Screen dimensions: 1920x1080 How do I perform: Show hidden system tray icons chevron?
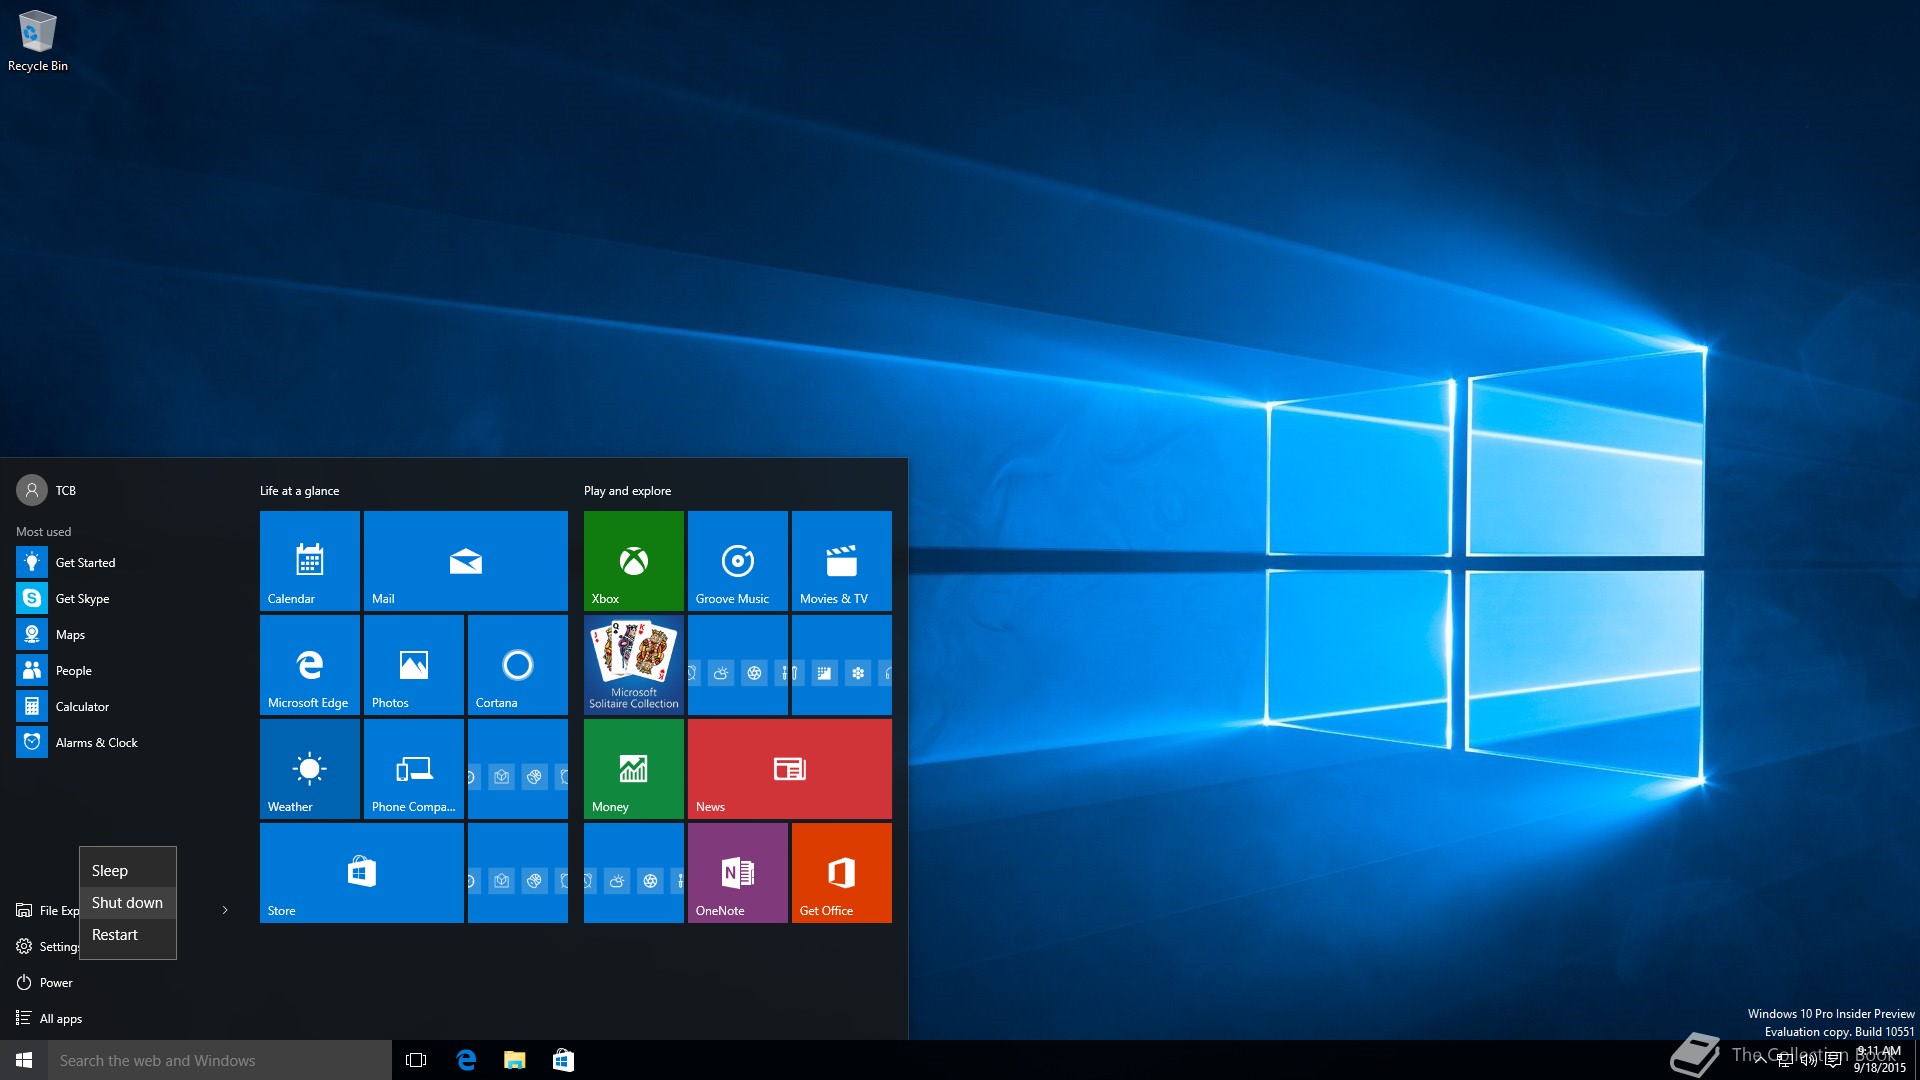click(x=1760, y=1060)
